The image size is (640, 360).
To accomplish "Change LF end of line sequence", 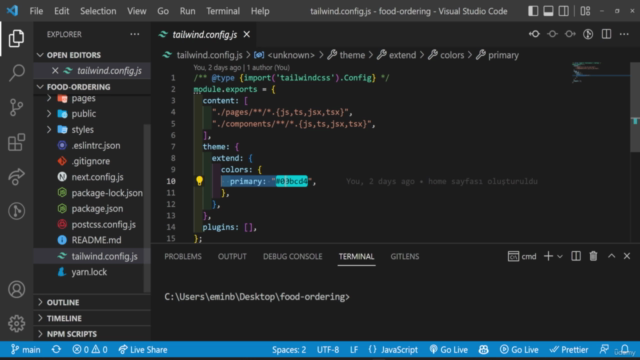I will click(354, 350).
